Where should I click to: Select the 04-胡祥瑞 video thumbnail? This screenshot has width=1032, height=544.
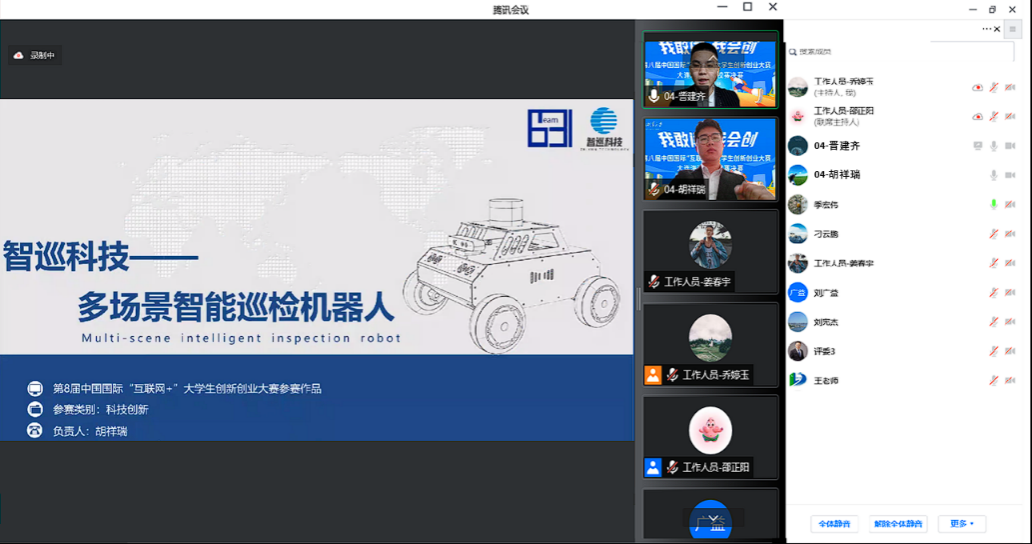tap(710, 159)
